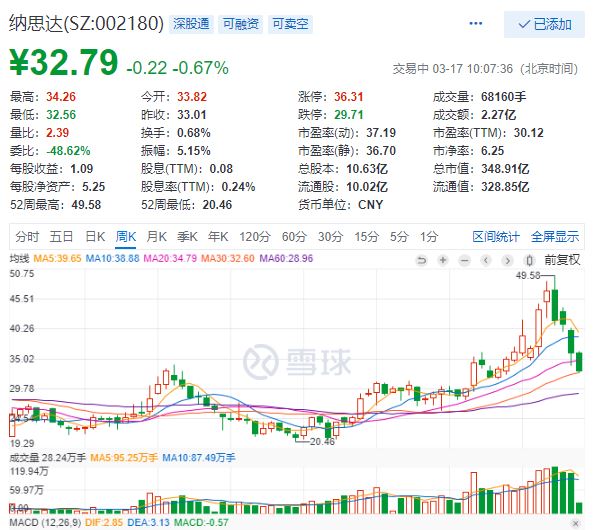
Task: Click the 最高 value 34.26
Action: point(61,97)
